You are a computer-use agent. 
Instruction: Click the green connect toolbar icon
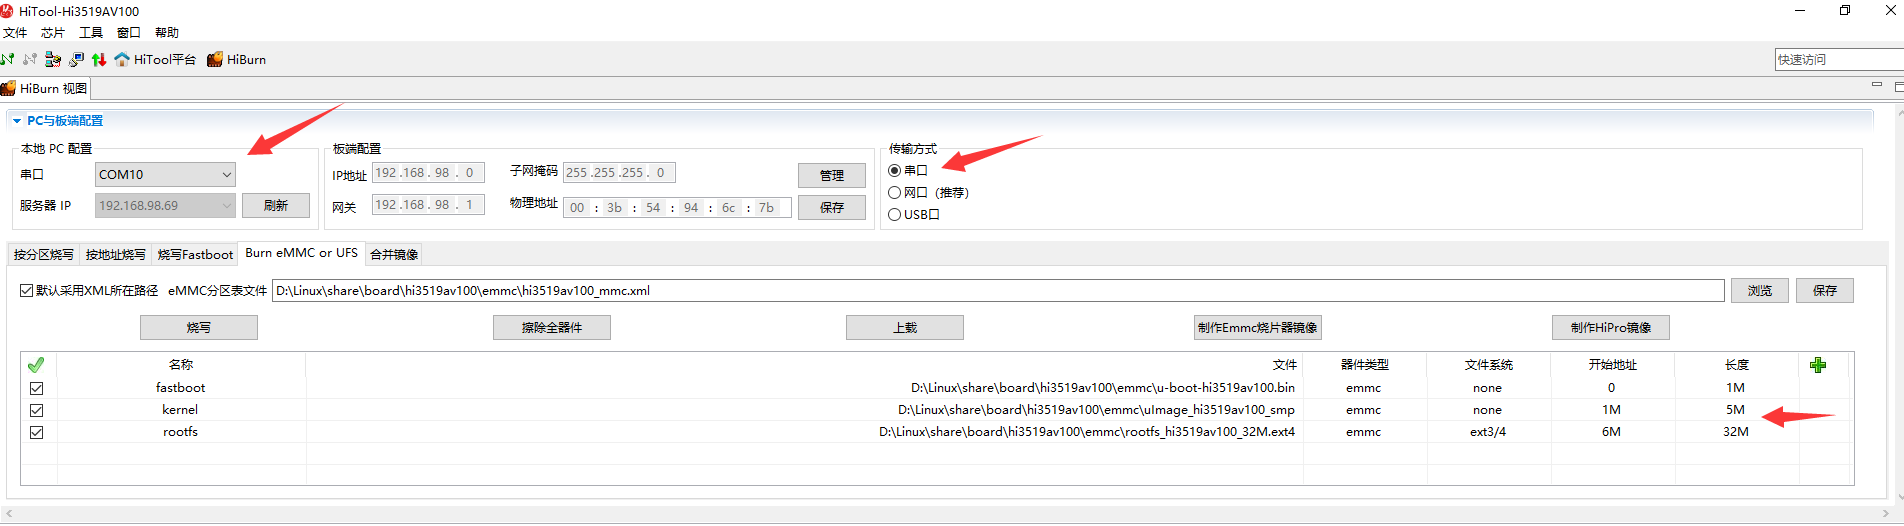pos(8,59)
